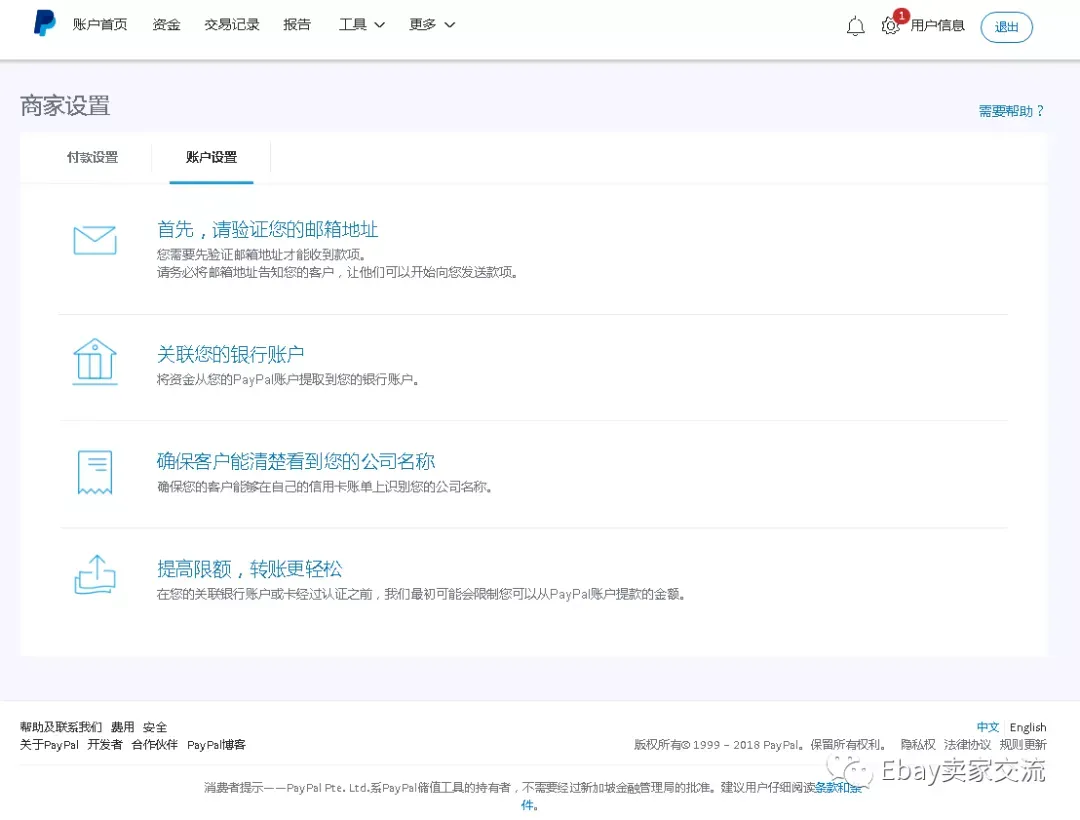
Task: Click text 确保您的客户能够在自己的信用卡账单上识别您的公司名称。
Action: (x=324, y=487)
